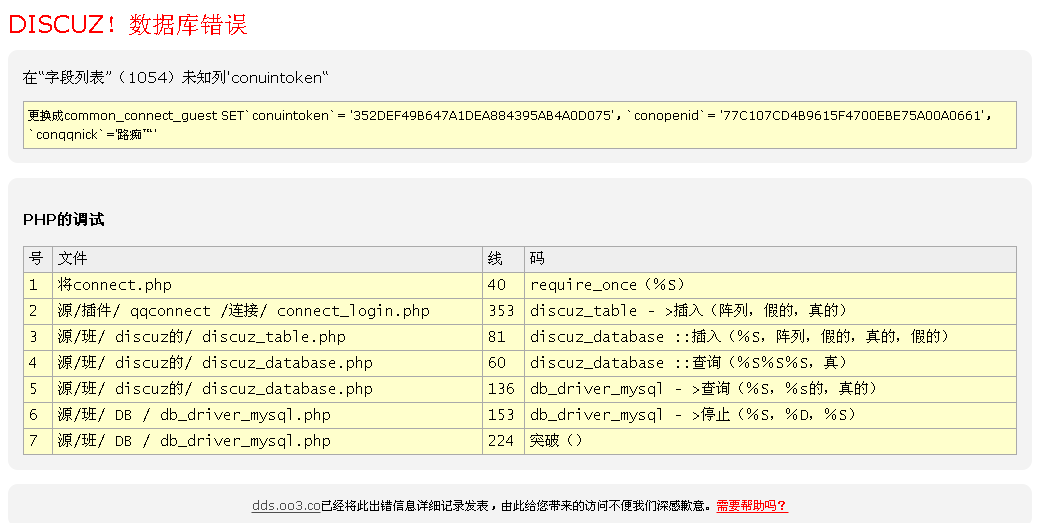Select the discuz_database ::查询 code cell

[770, 363]
